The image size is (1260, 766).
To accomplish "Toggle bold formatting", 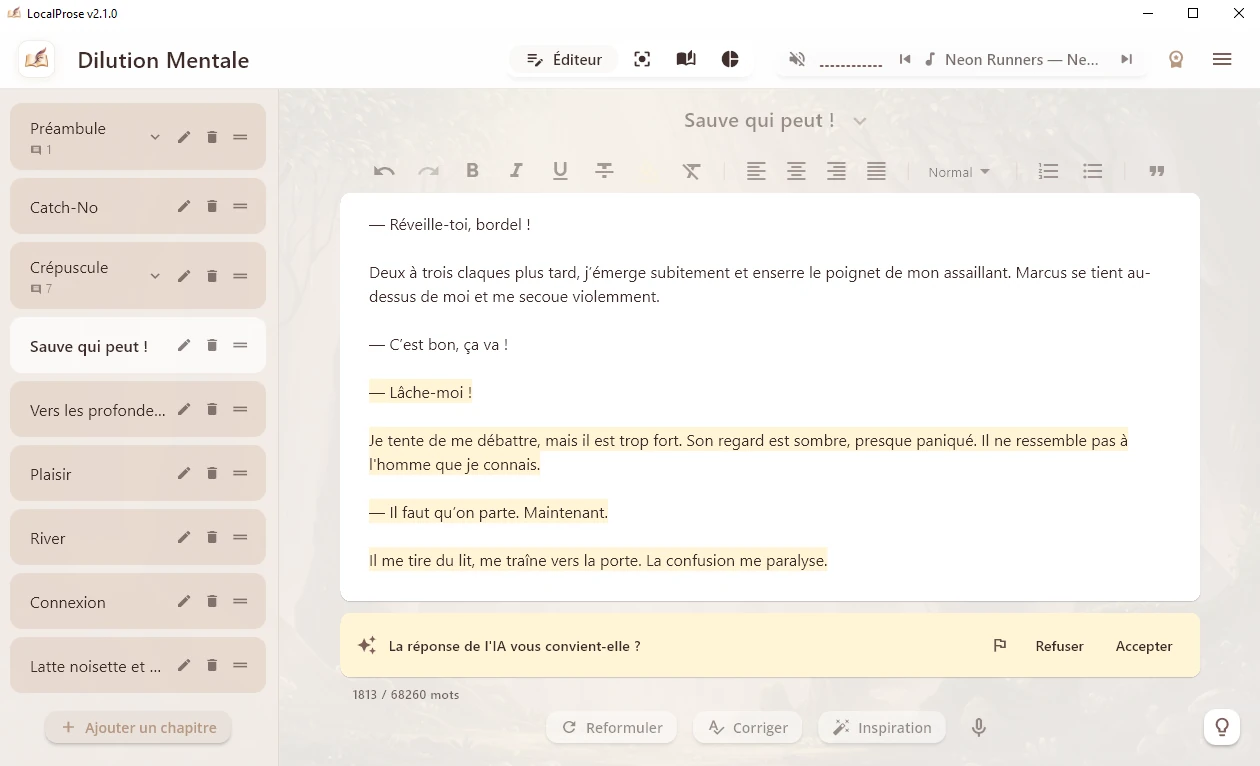I will click(x=472, y=172).
